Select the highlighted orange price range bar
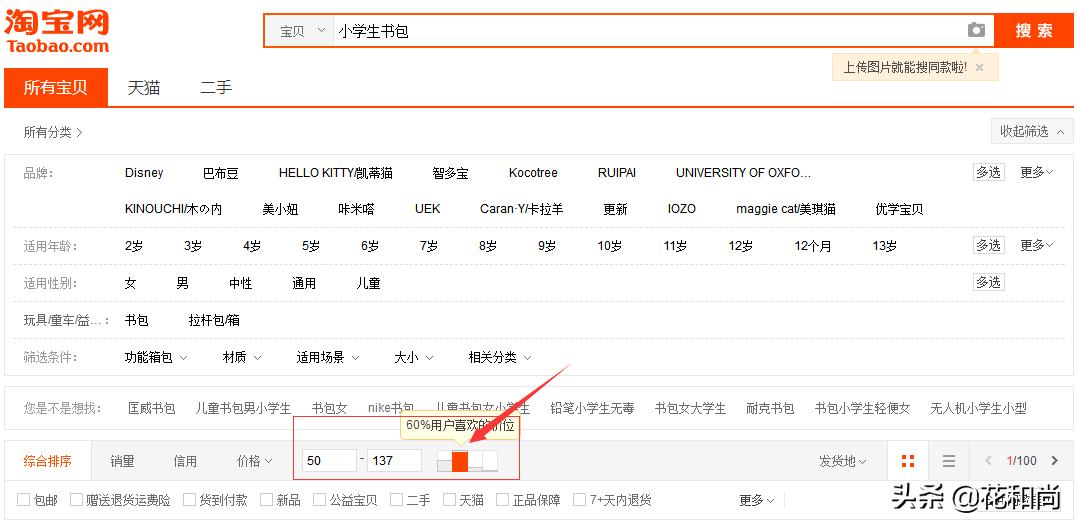Screen dimensions: 1077x526 460,461
